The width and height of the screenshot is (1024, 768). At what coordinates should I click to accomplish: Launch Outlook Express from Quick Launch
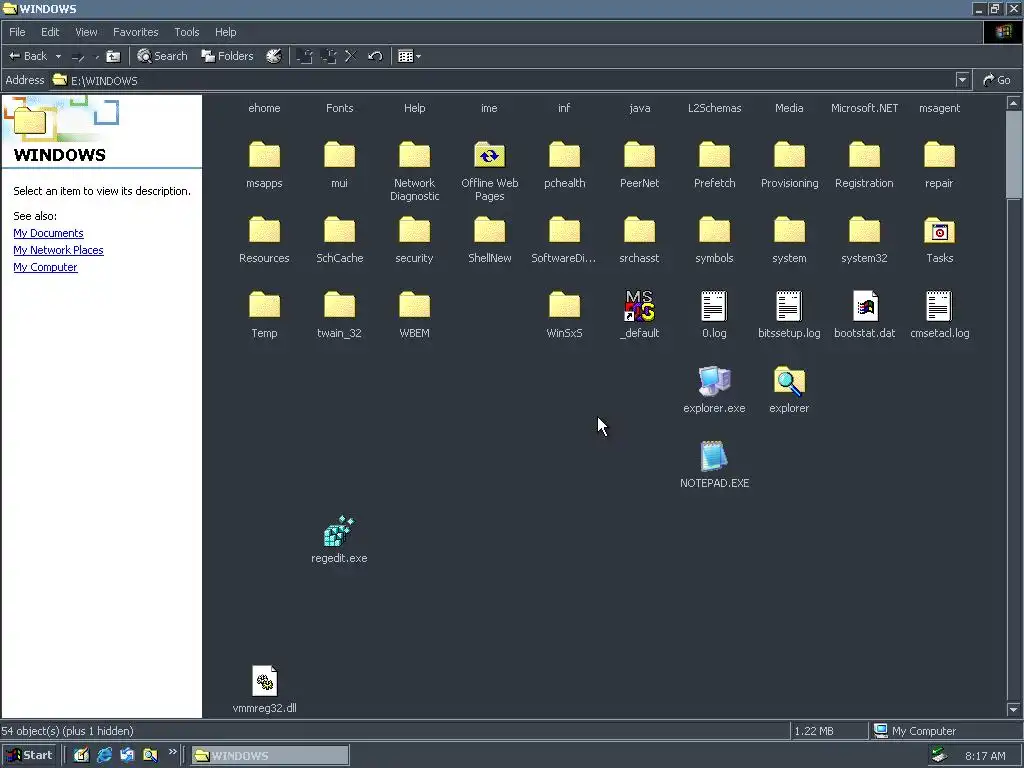coord(127,756)
